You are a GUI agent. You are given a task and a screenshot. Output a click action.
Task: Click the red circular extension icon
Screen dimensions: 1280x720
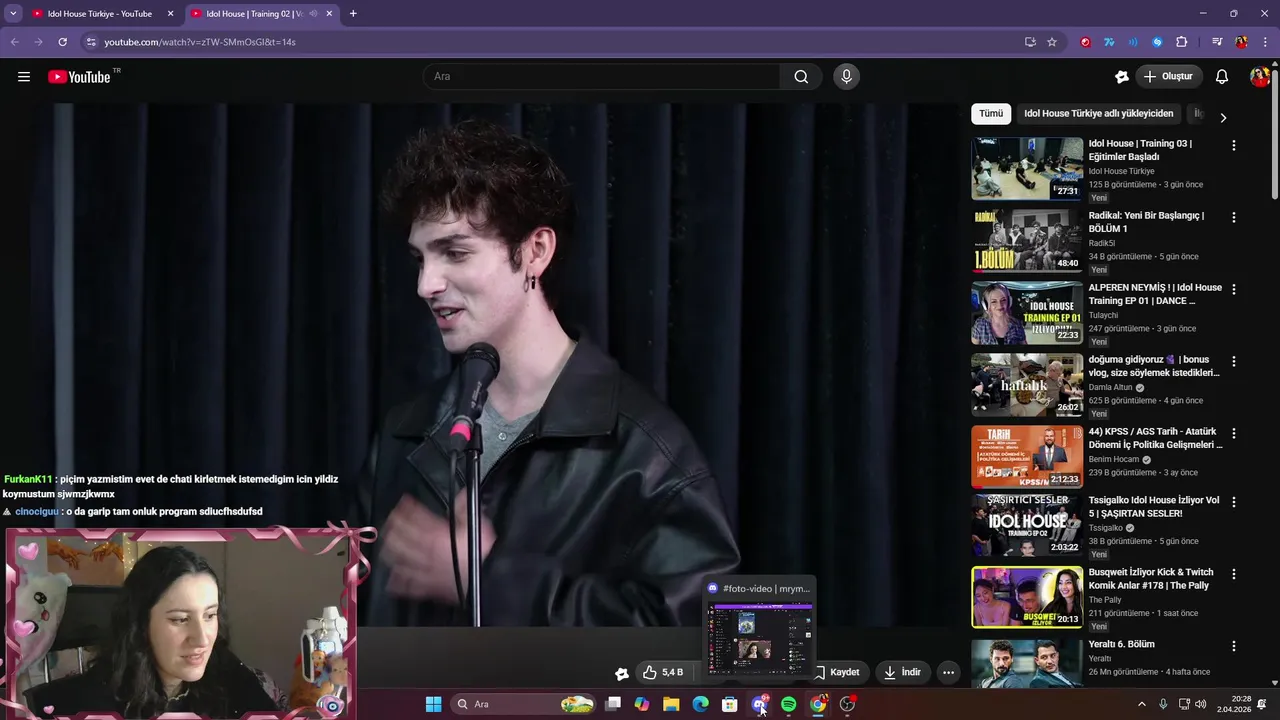point(1085,42)
